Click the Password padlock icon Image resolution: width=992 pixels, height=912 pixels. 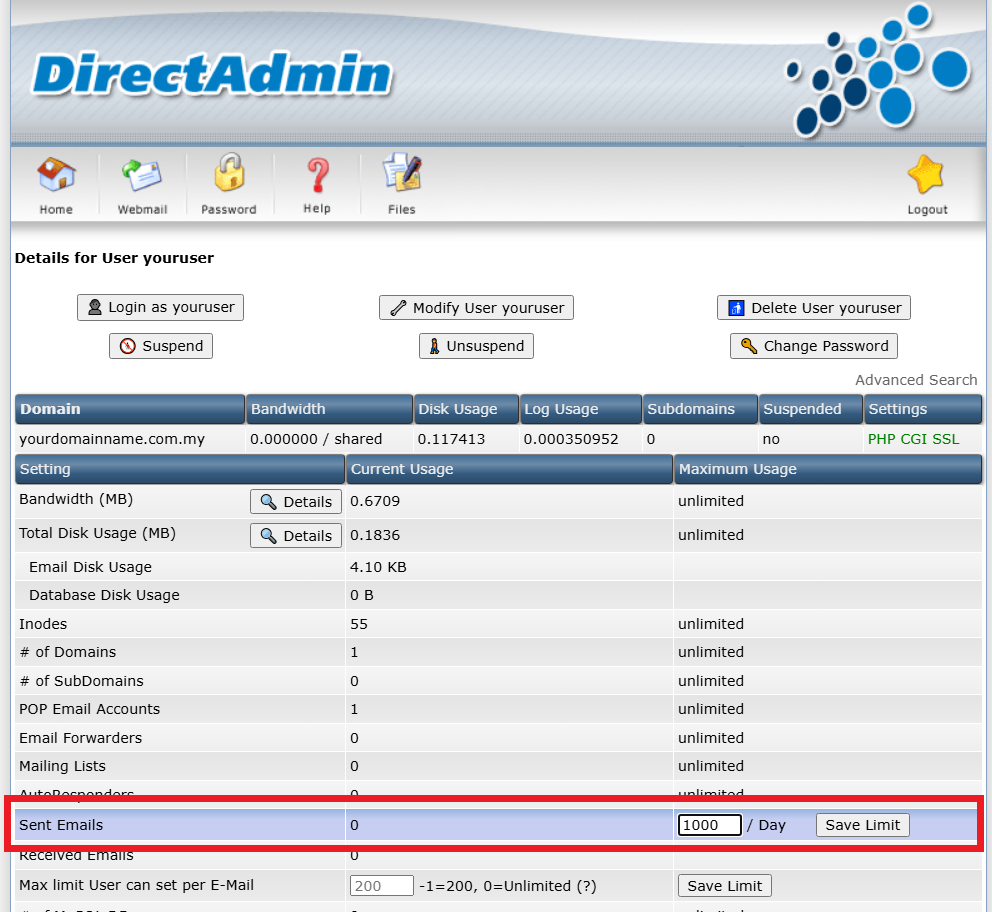tap(229, 172)
